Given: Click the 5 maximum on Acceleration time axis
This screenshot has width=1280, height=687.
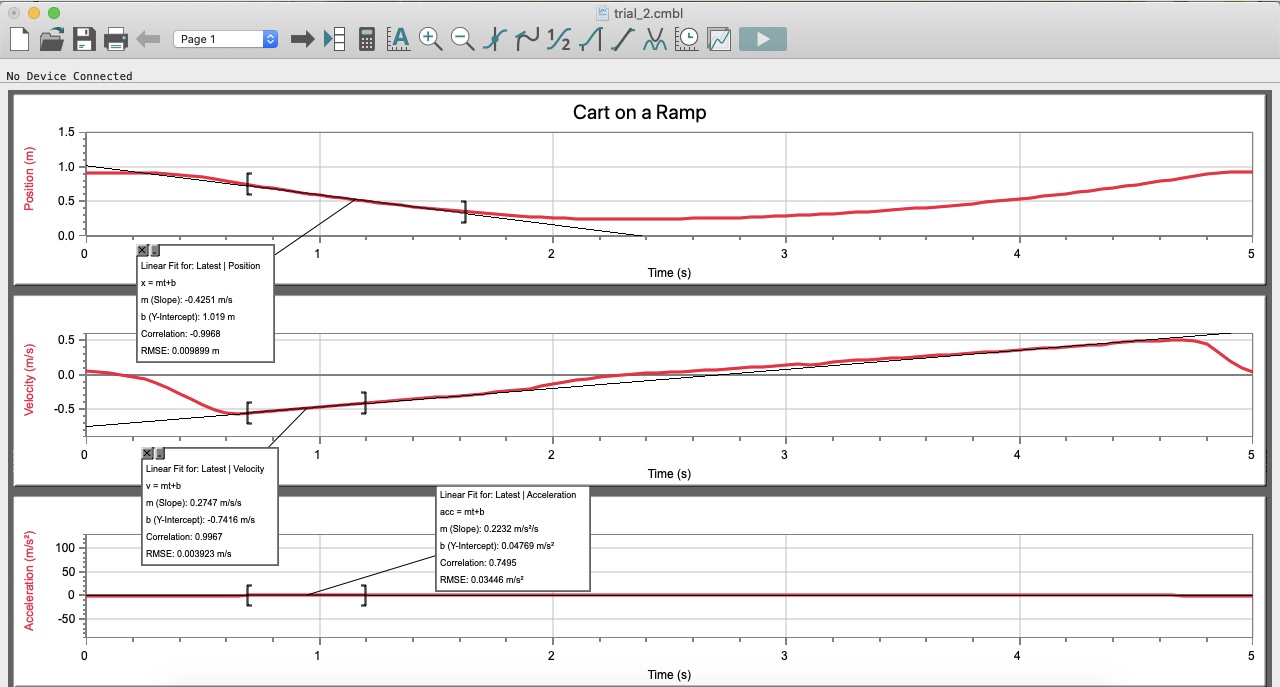Looking at the screenshot, I should pos(1251,656).
